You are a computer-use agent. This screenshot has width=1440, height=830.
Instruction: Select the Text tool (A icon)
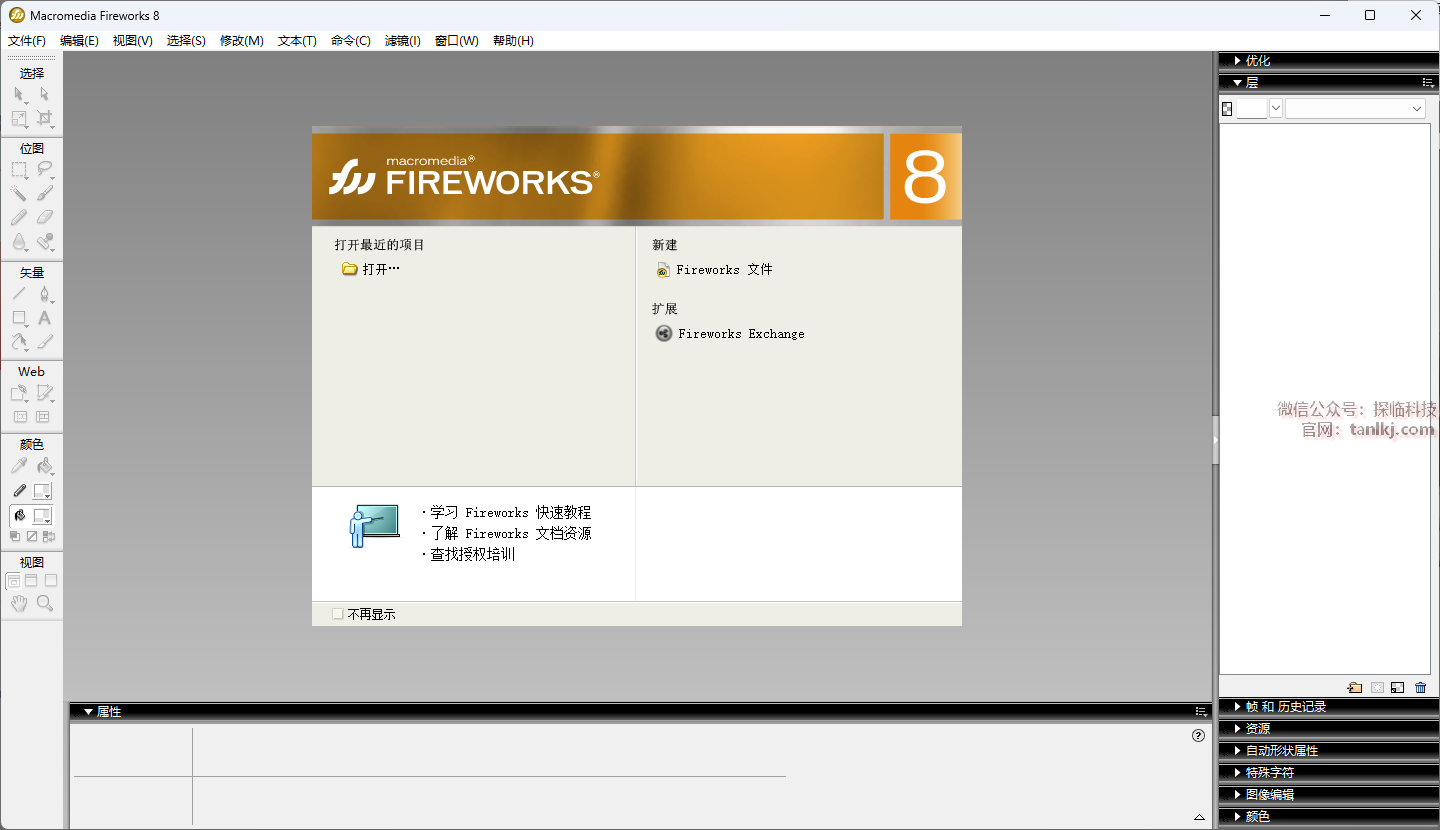point(44,318)
